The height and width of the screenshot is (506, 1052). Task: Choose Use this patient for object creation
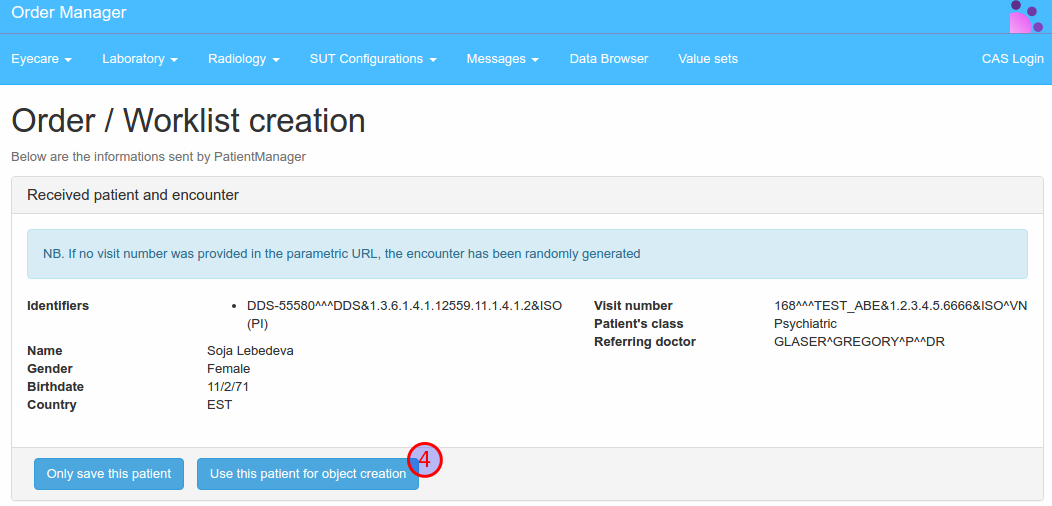(307, 474)
